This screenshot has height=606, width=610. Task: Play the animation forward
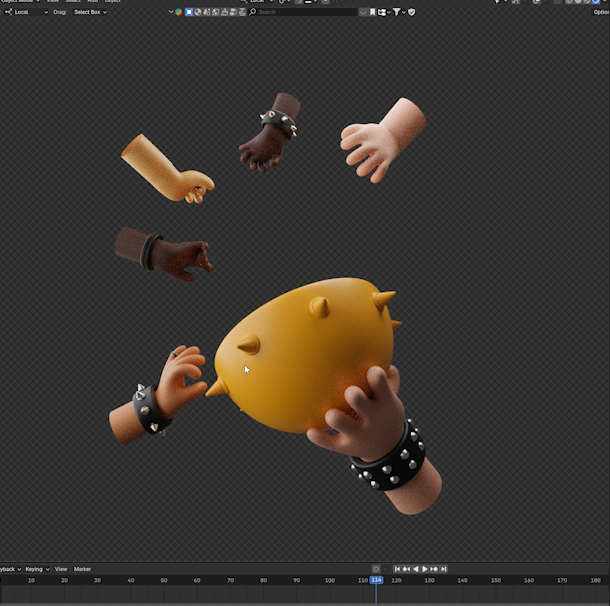point(425,569)
